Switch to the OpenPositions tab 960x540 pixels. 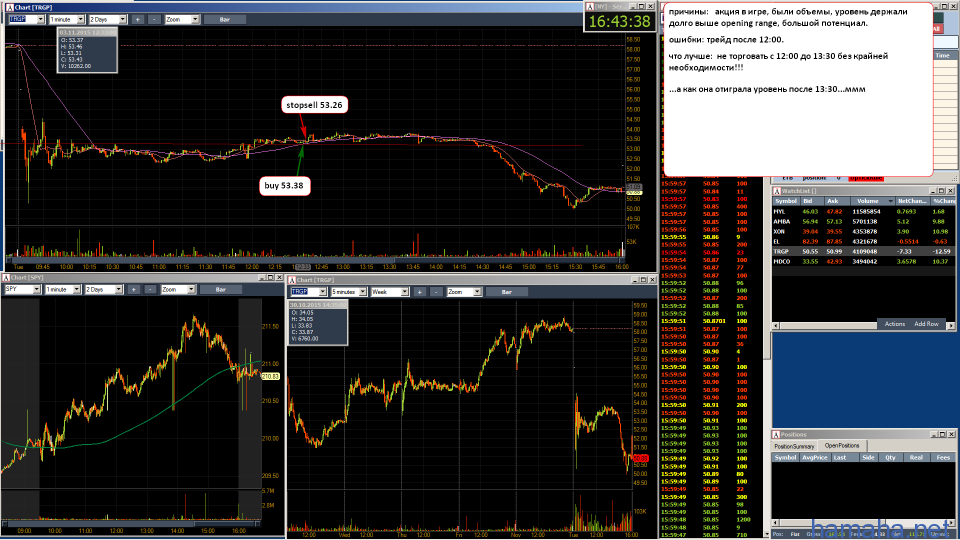842,446
